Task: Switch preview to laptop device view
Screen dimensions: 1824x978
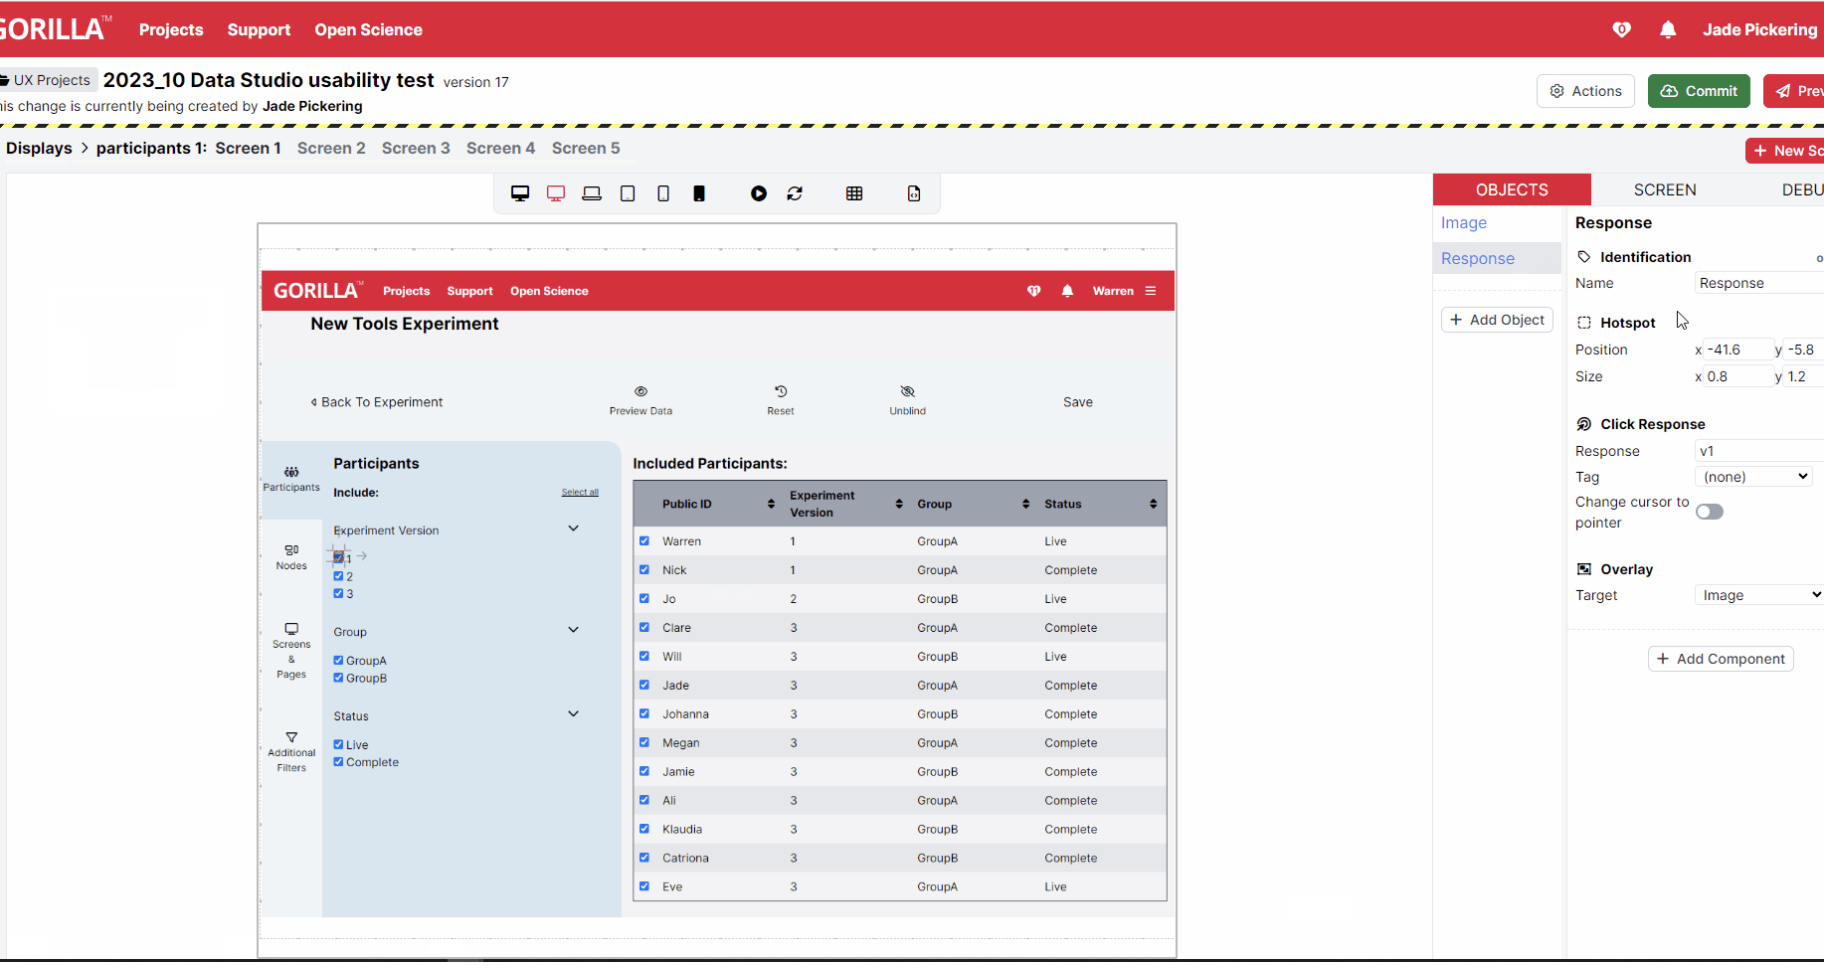Action: [592, 193]
